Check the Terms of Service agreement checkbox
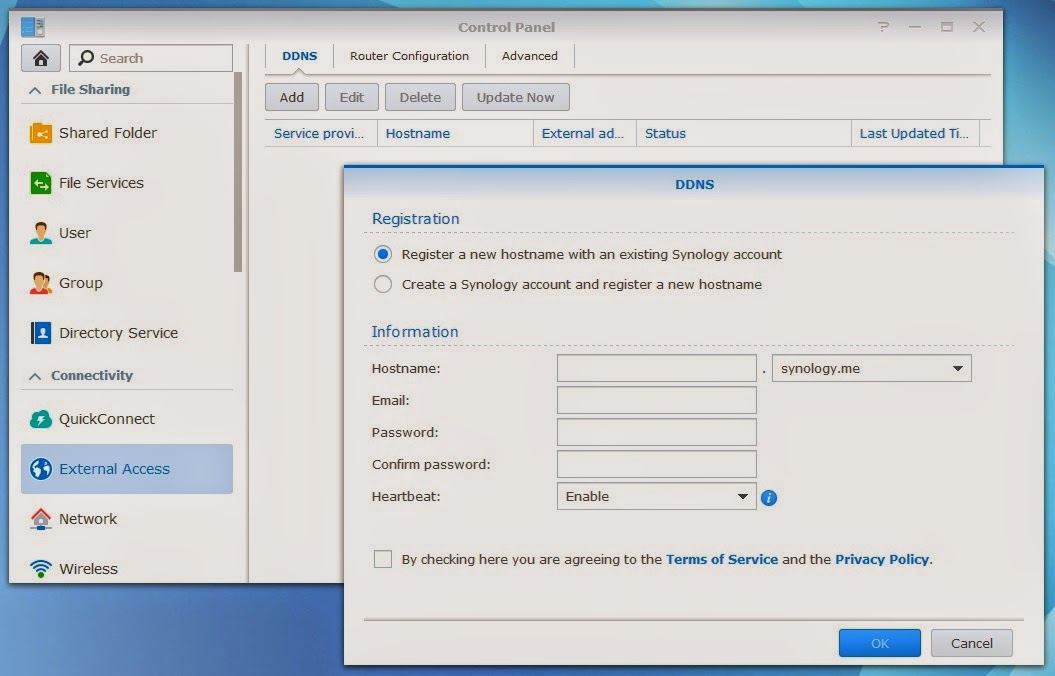The width and height of the screenshot is (1055, 676). (x=383, y=559)
